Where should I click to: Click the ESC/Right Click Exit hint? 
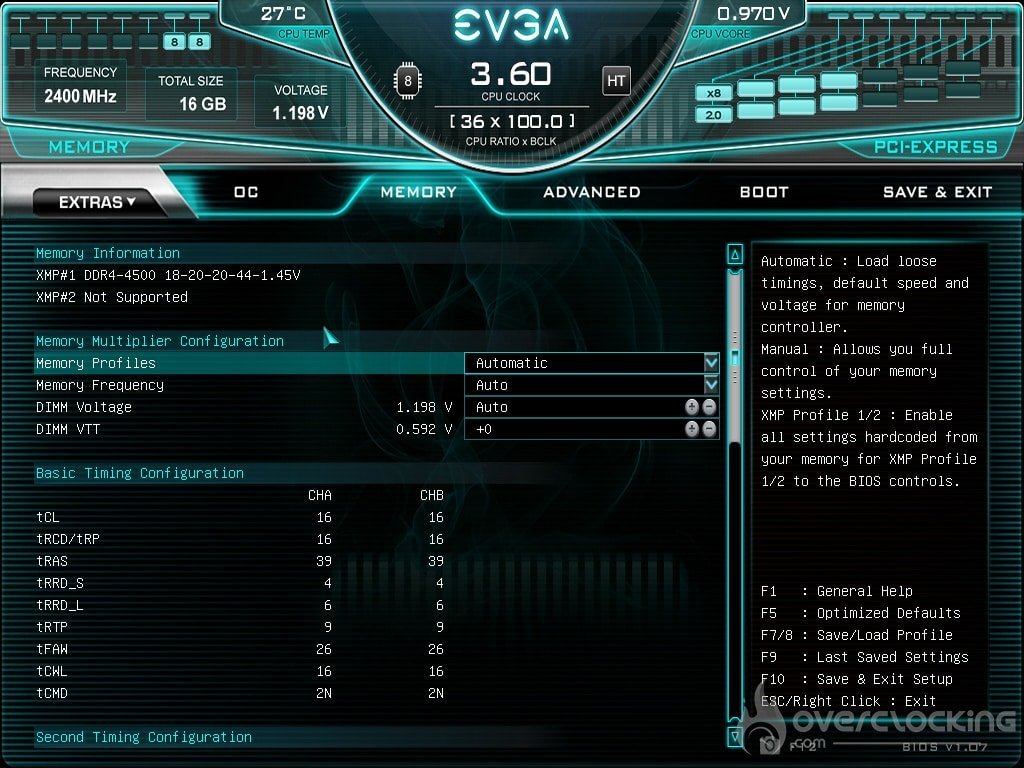[x=849, y=701]
